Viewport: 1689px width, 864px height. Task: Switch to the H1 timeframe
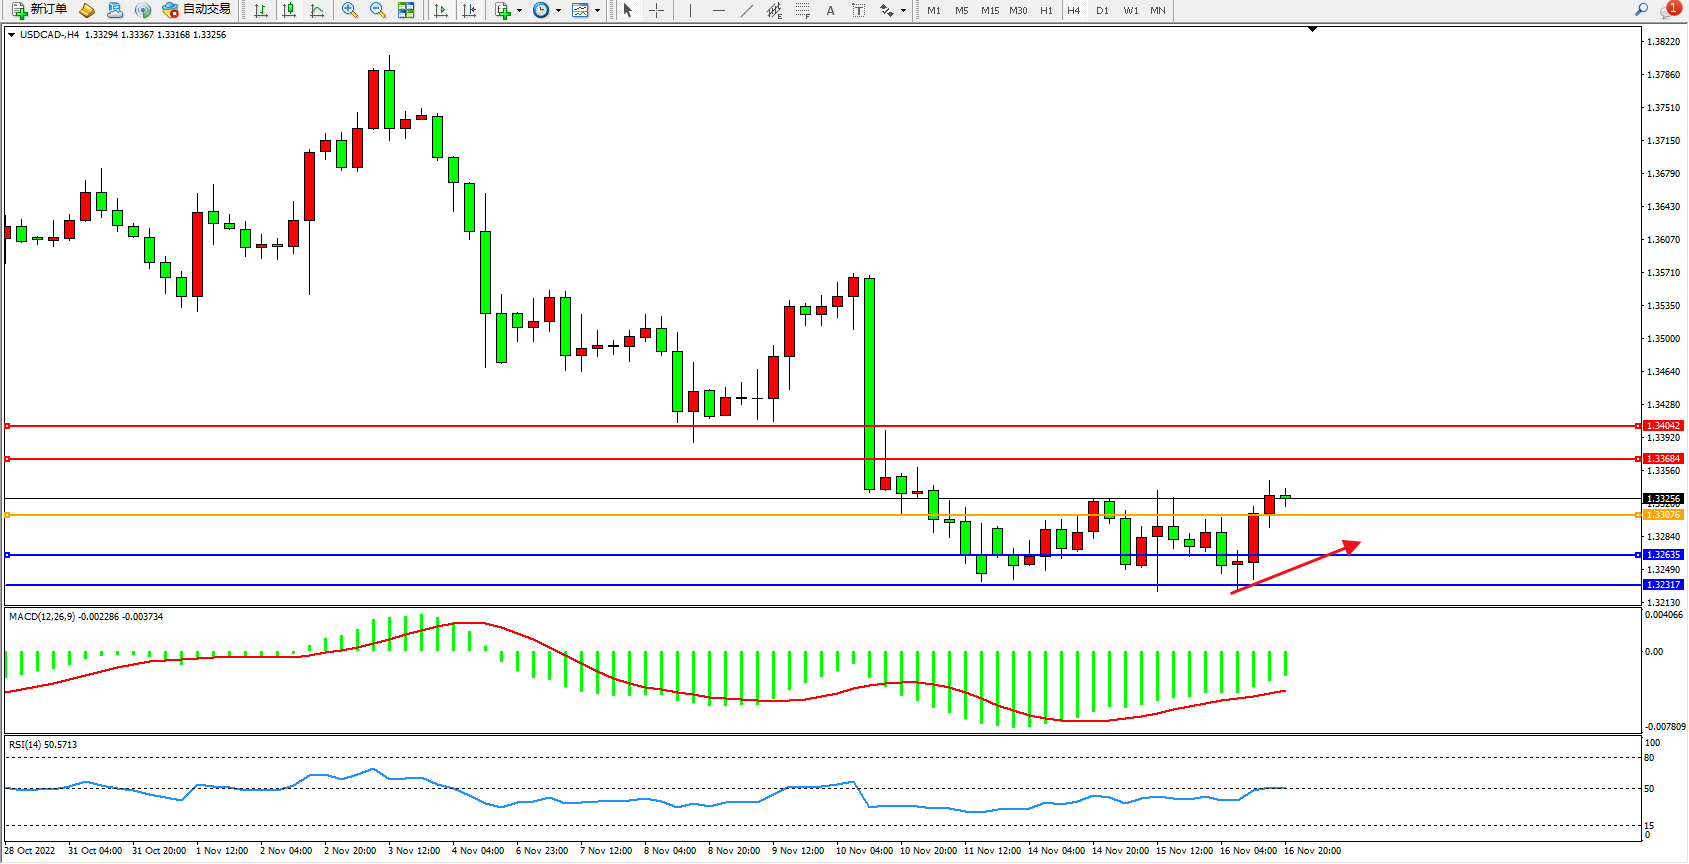click(x=1046, y=10)
